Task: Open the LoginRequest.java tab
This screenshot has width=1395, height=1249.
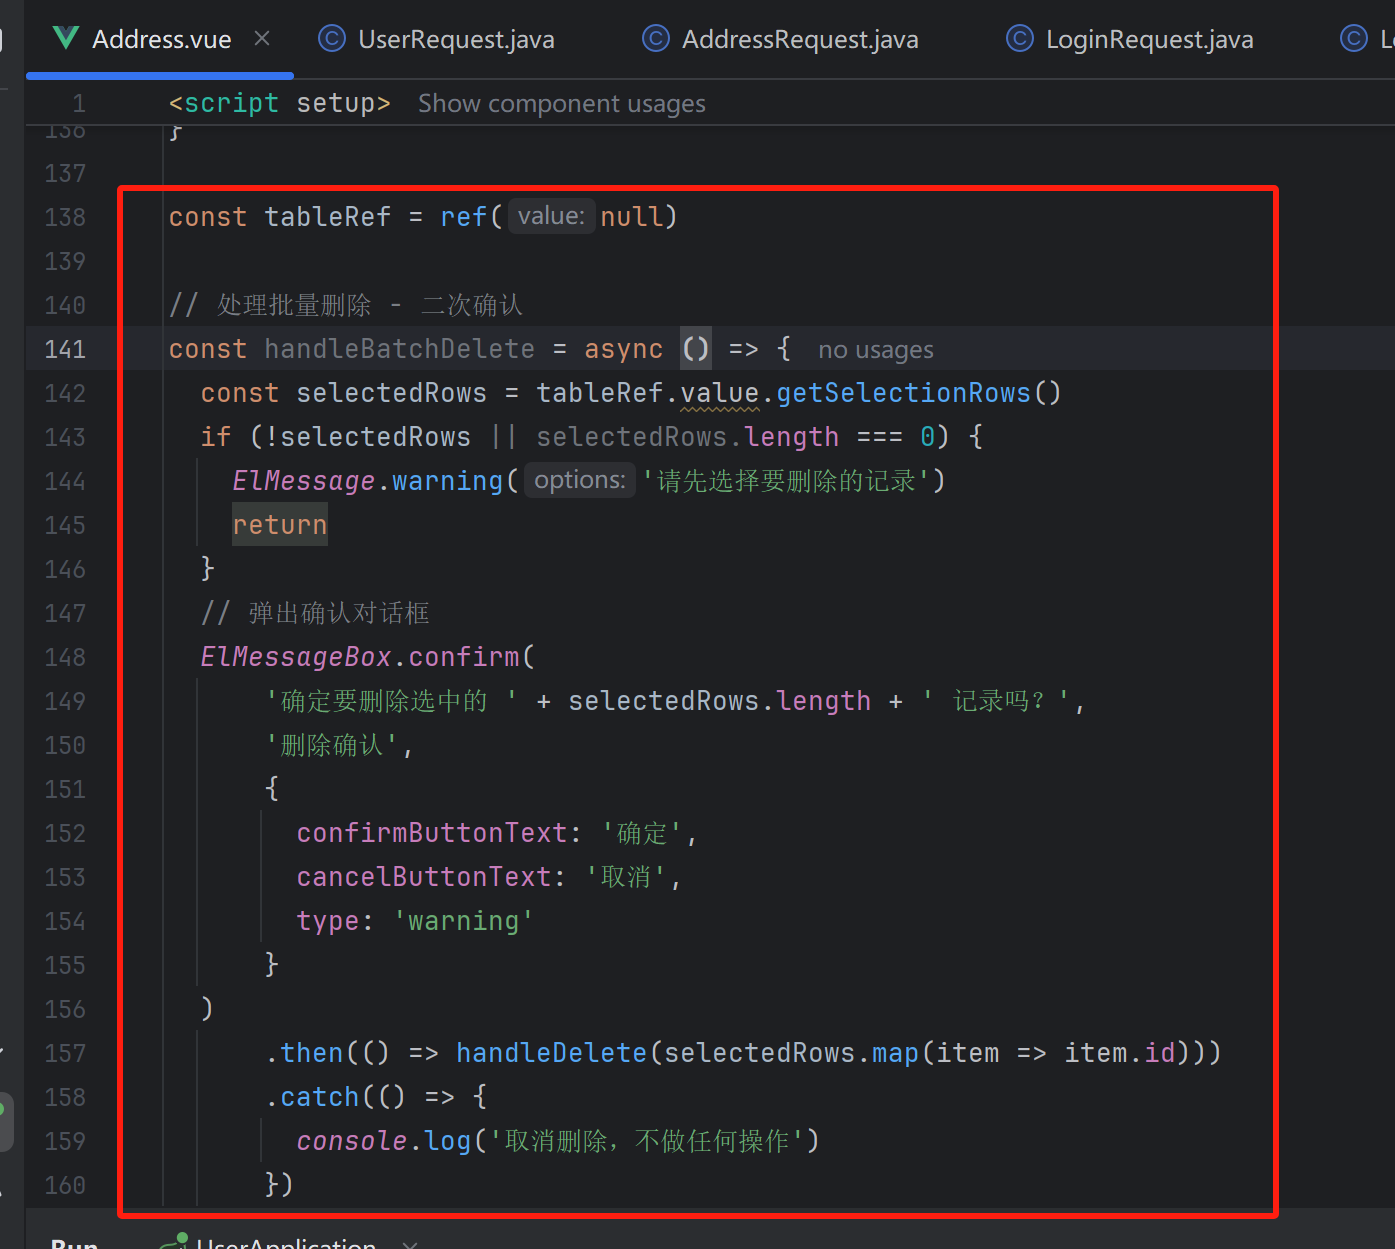Action: coord(1149,39)
